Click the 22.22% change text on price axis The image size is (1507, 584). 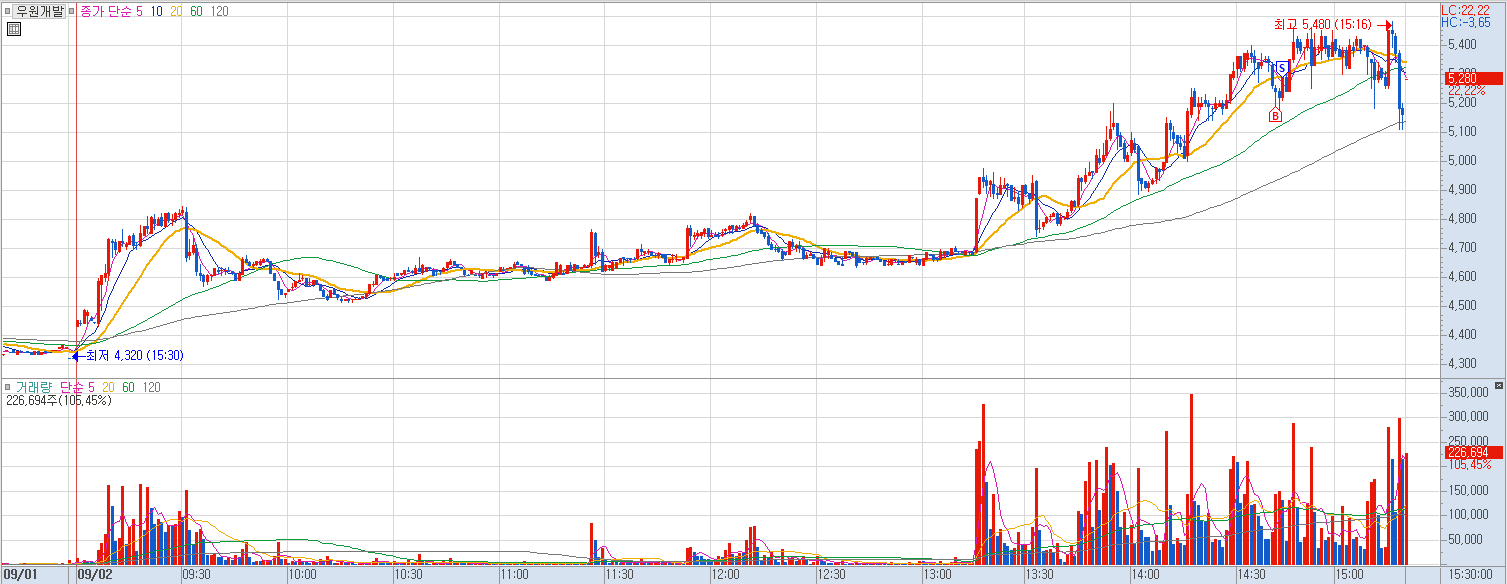[1466, 90]
